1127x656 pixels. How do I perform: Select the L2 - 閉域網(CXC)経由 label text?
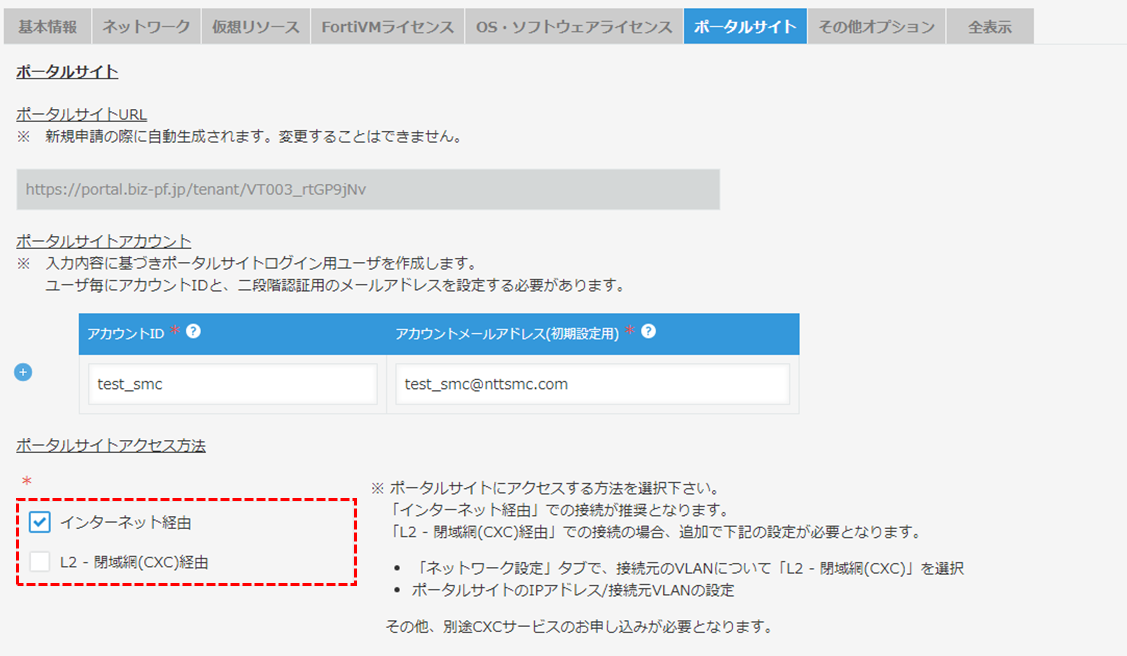coord(134,562)
